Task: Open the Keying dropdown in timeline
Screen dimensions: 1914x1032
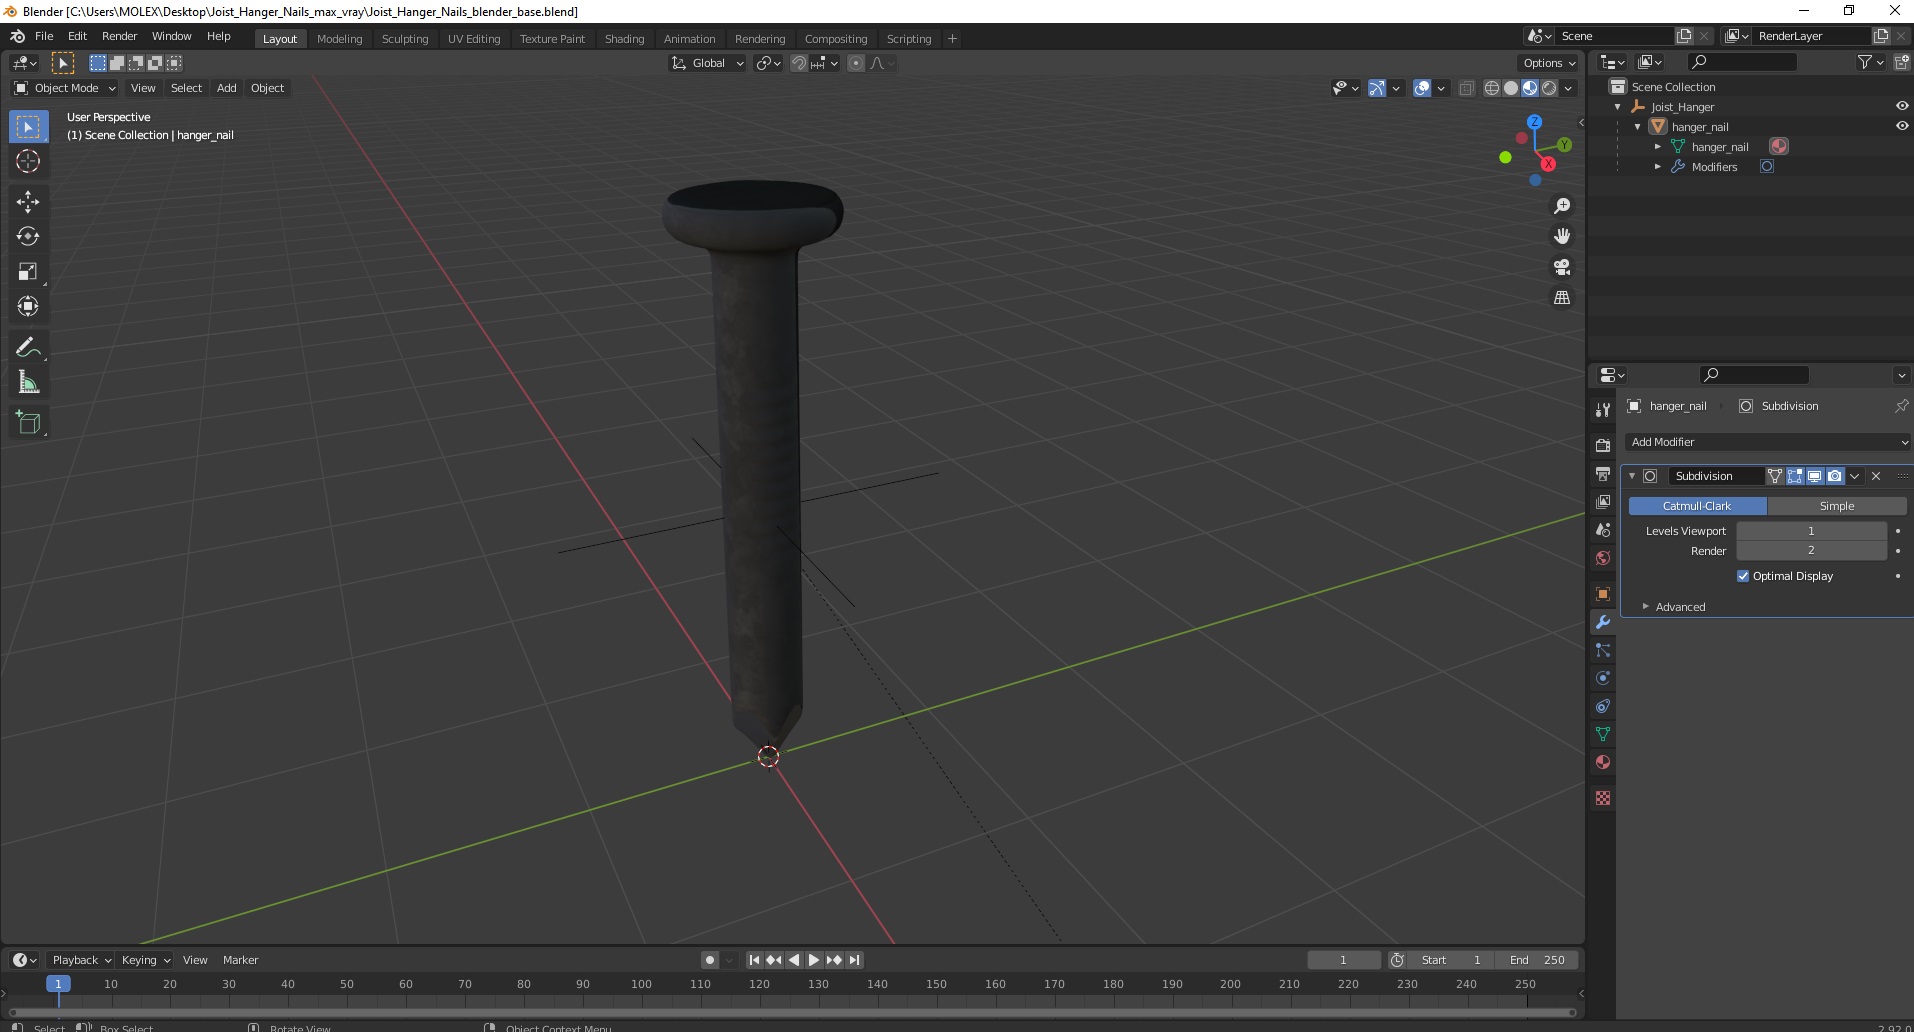Action: [145, 960]
